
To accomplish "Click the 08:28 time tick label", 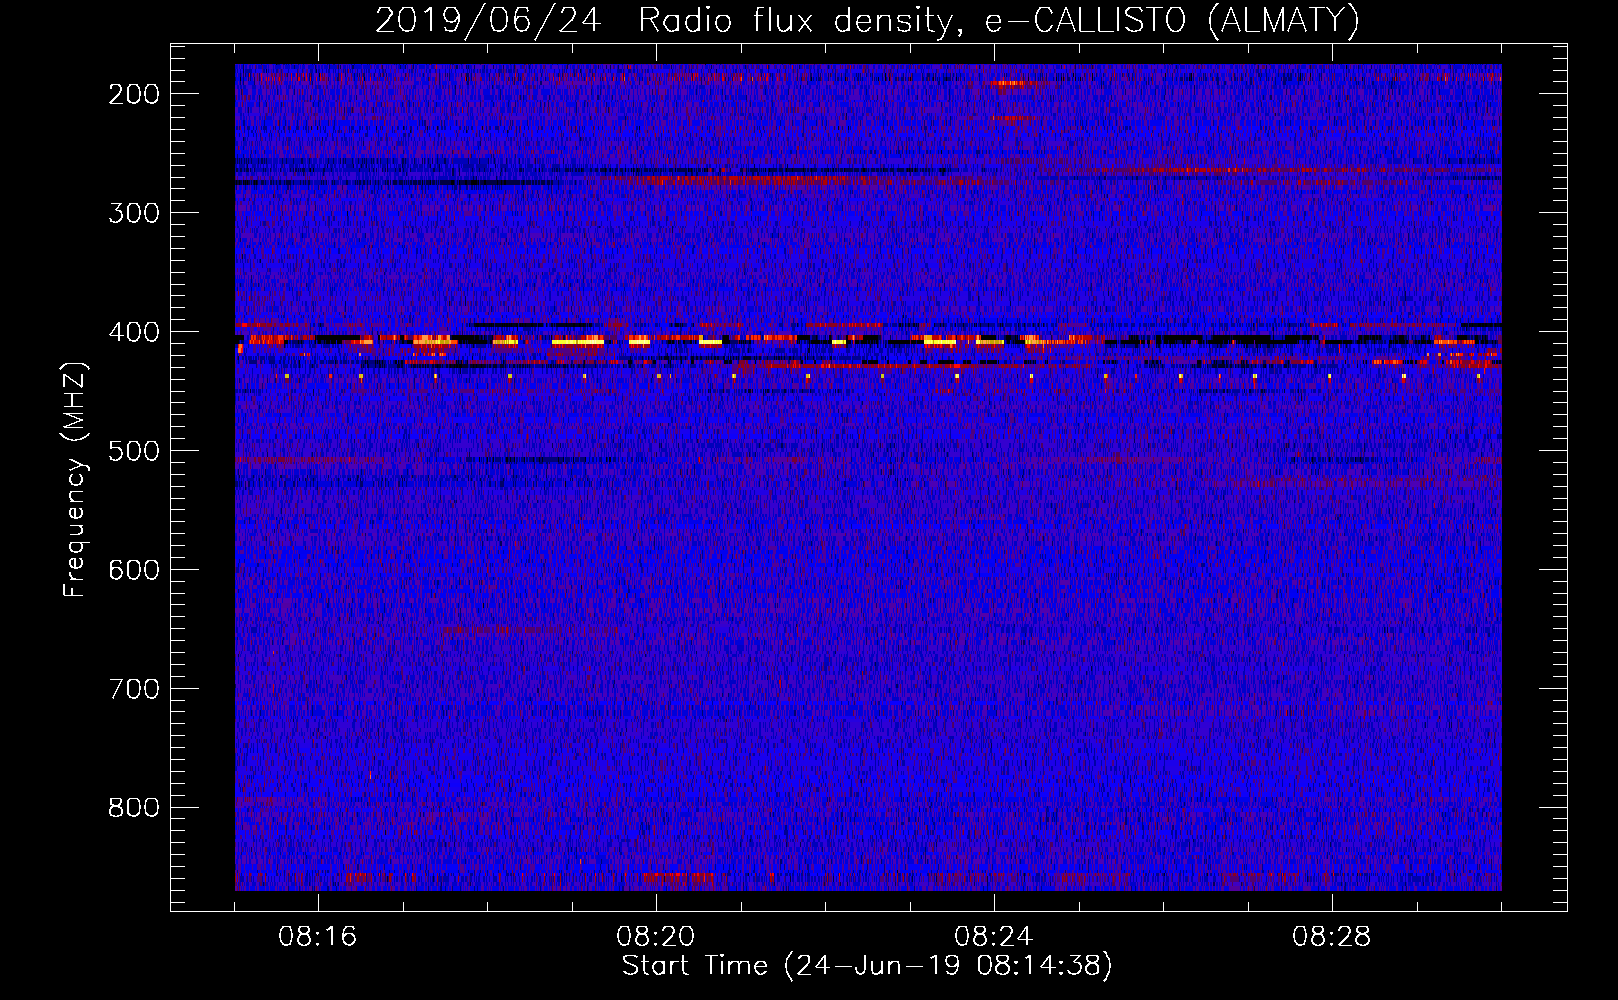I will tap(1332, 937).
